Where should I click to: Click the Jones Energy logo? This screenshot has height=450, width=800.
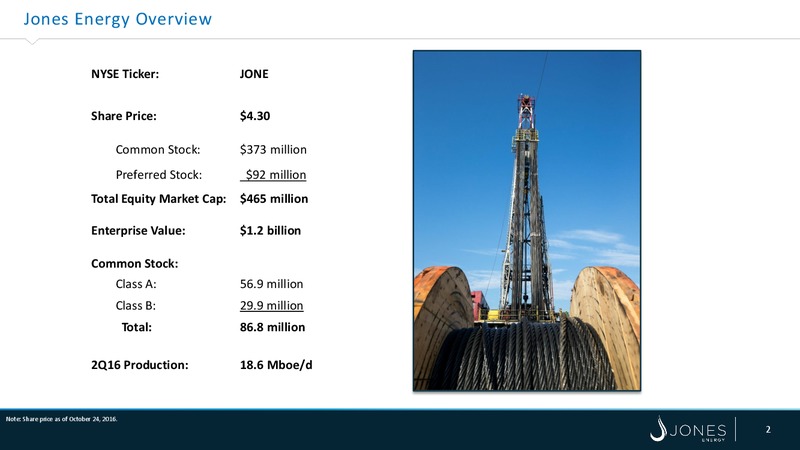[x=688, y=429]
